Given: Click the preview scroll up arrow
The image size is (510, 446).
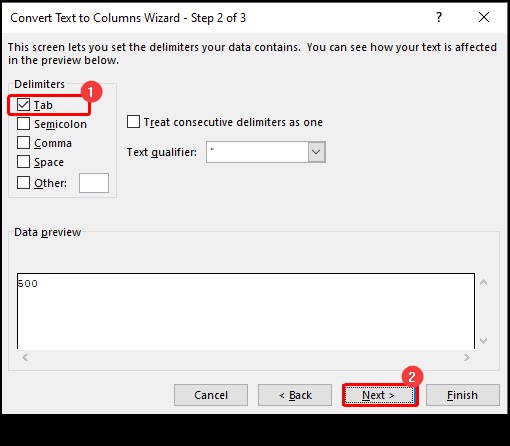Looking at the screenshot, I should pyautogui.click(x=484, y=283).
